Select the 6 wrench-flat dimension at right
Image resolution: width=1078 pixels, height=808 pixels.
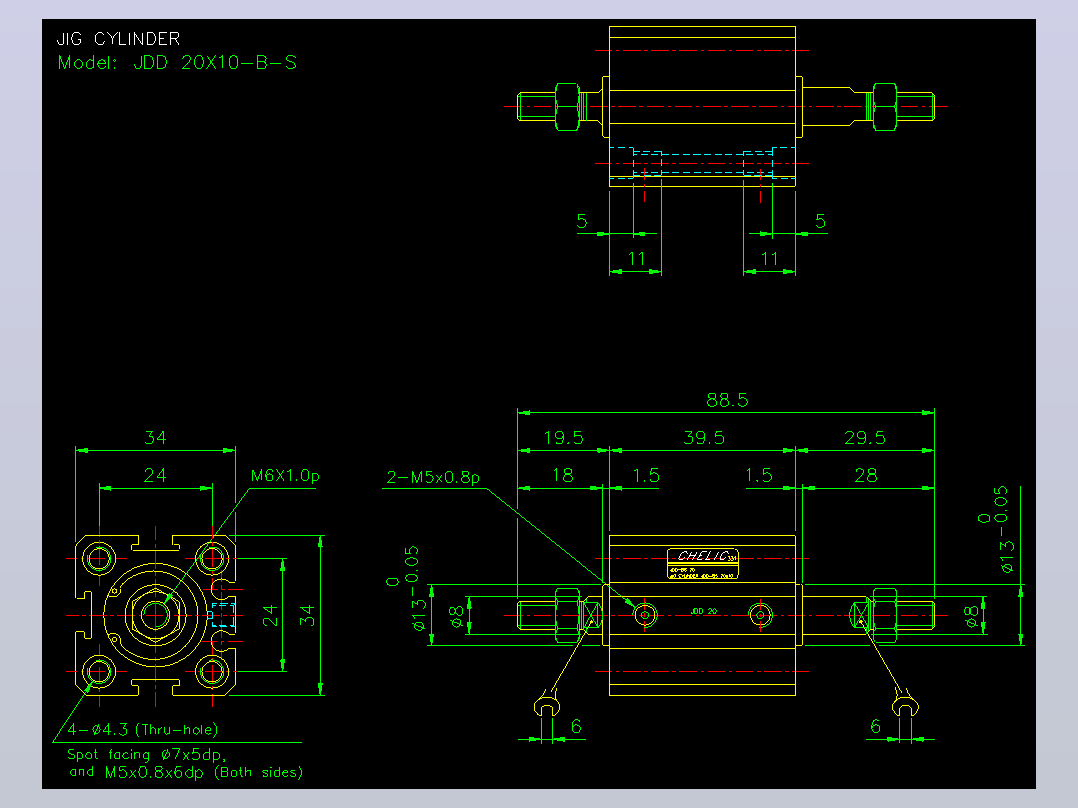tap(875, 726)
